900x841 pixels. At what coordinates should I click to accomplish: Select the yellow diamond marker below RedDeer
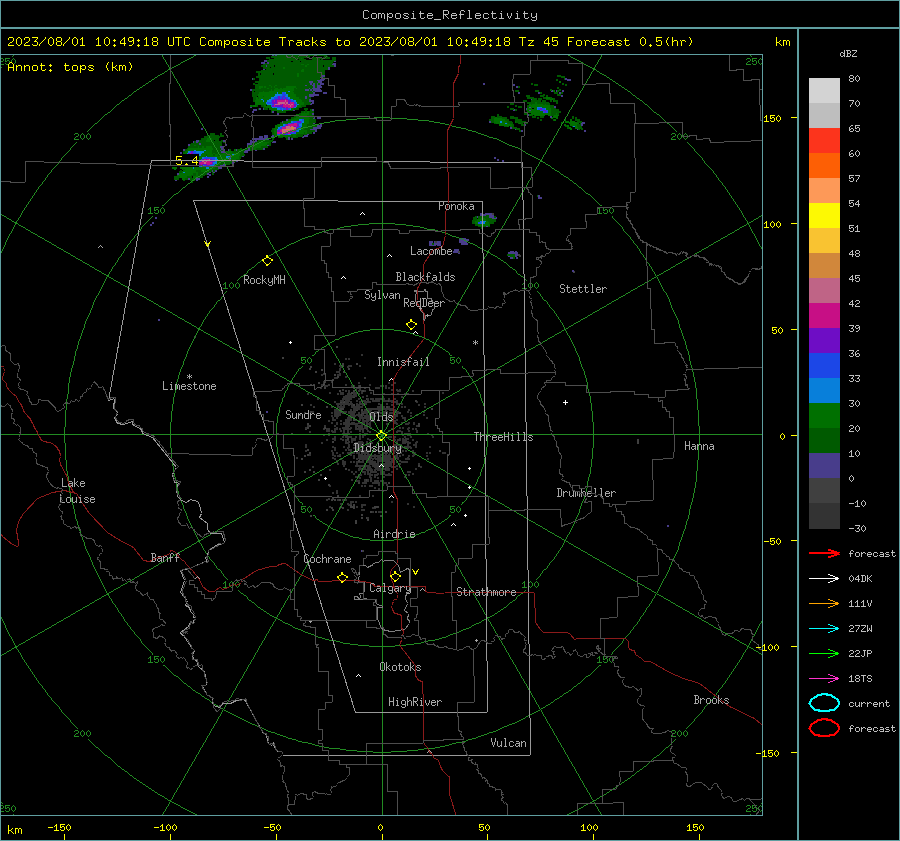[412, 325]
